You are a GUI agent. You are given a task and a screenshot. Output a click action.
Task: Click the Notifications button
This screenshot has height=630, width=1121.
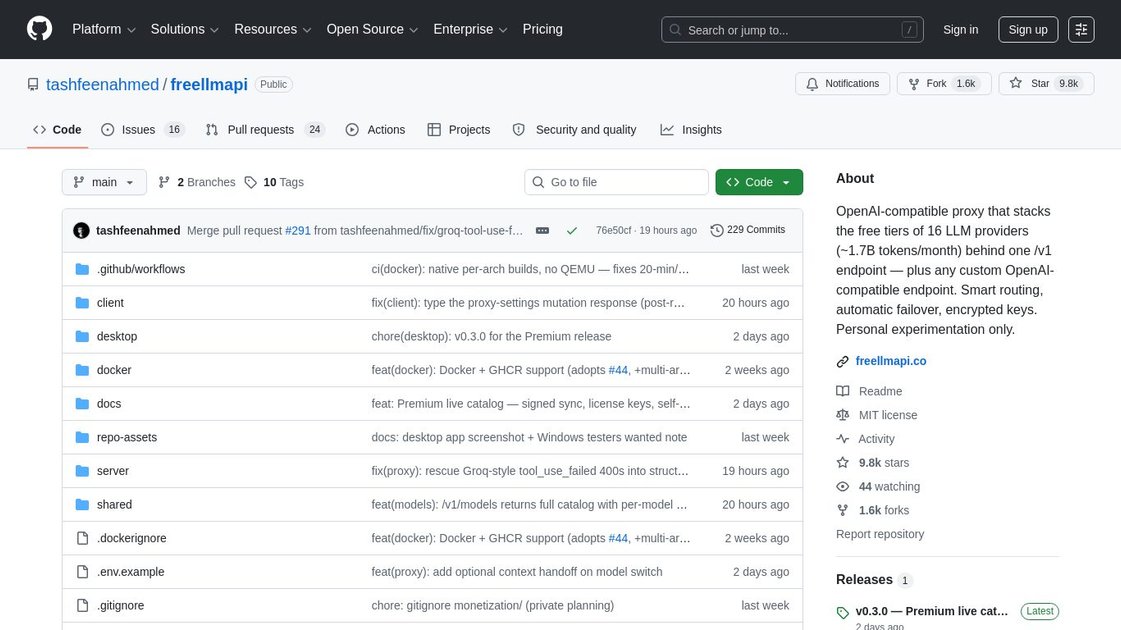(842, 84)
